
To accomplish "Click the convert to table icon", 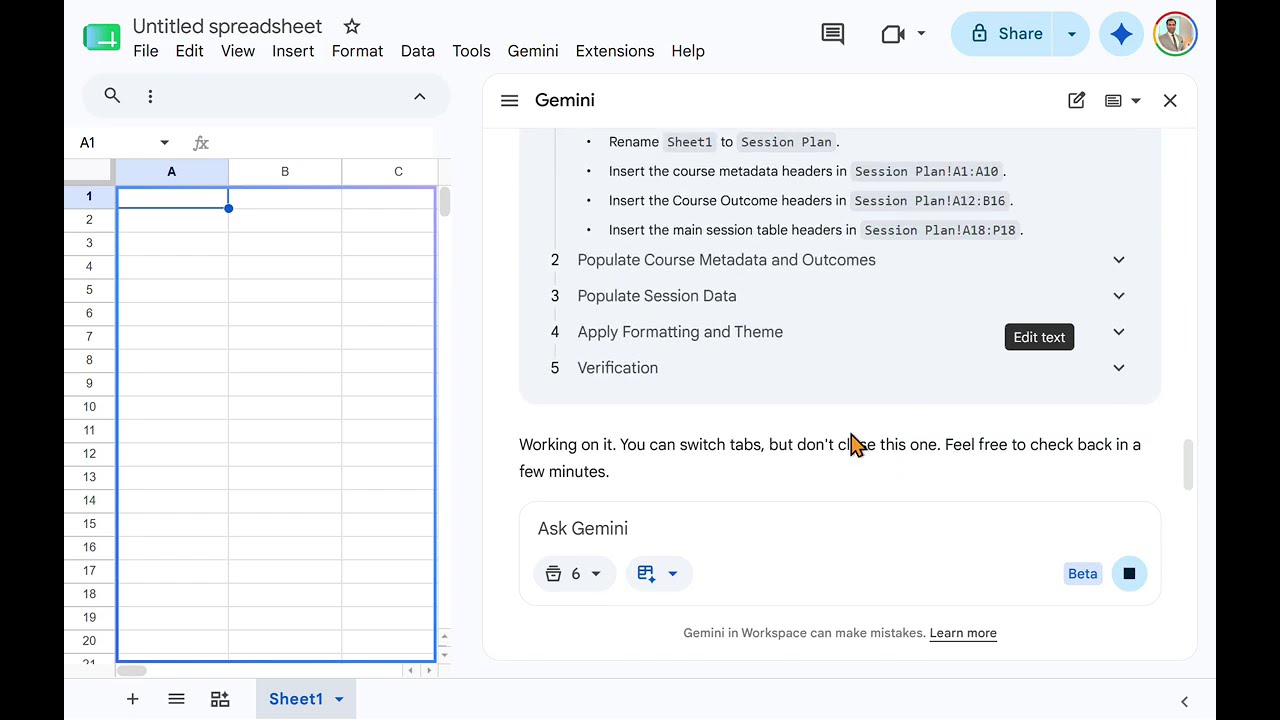I will 220,699.
